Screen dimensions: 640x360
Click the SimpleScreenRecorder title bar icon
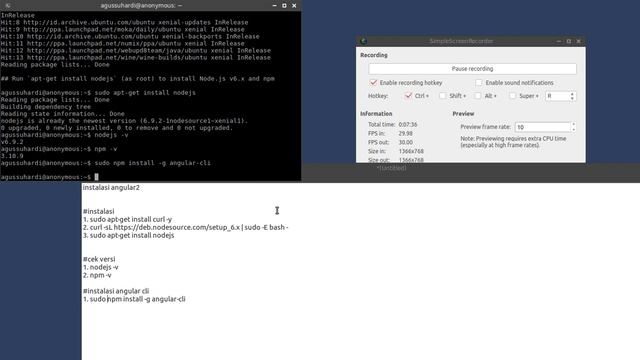363,41
